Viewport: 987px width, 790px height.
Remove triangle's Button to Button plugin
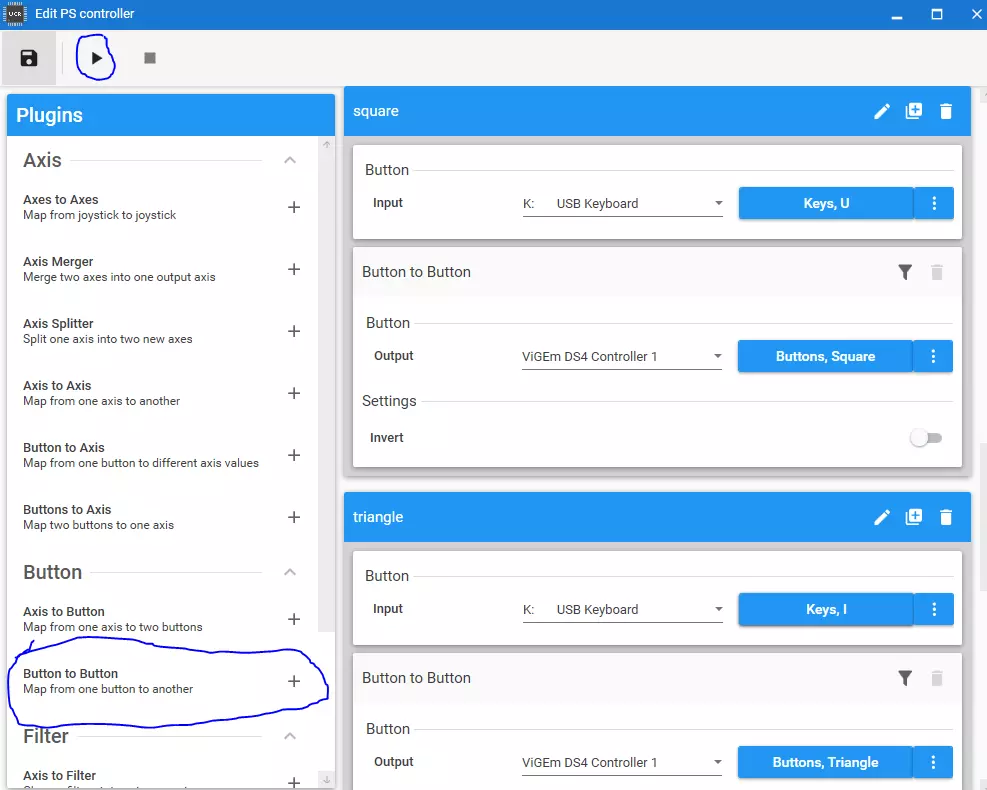[937, 678]
